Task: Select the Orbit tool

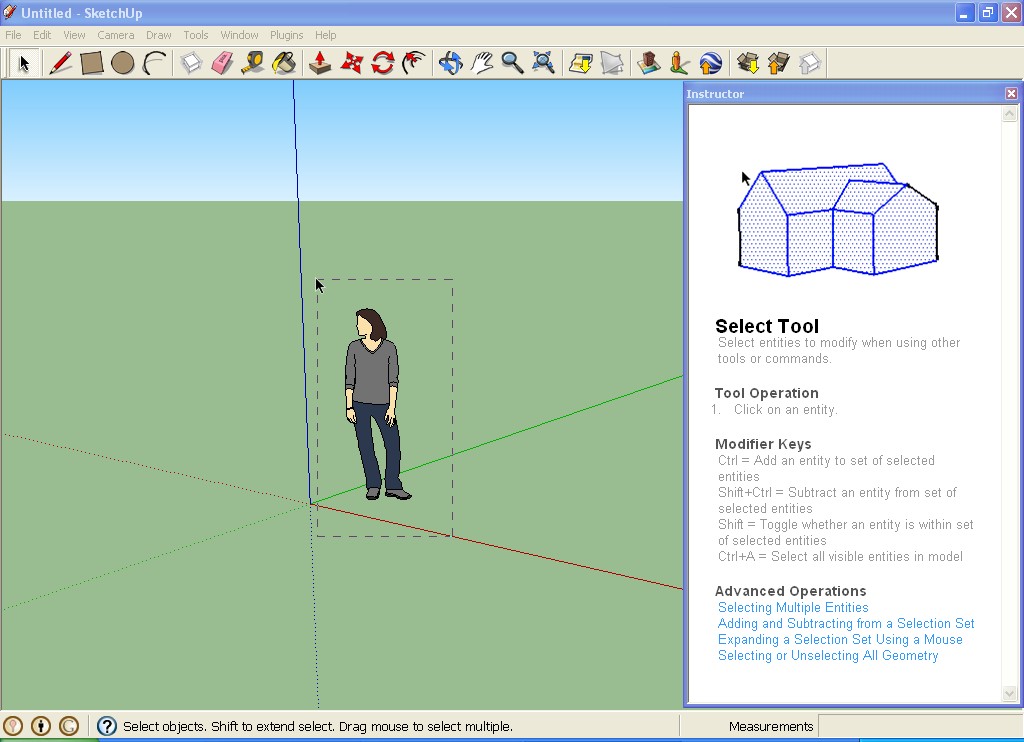Action: point(451,62)
